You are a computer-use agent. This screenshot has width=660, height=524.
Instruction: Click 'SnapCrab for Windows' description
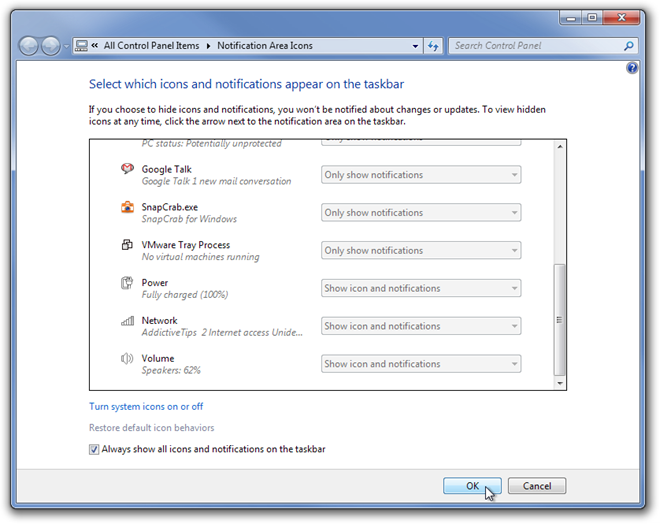pos(189,219)
